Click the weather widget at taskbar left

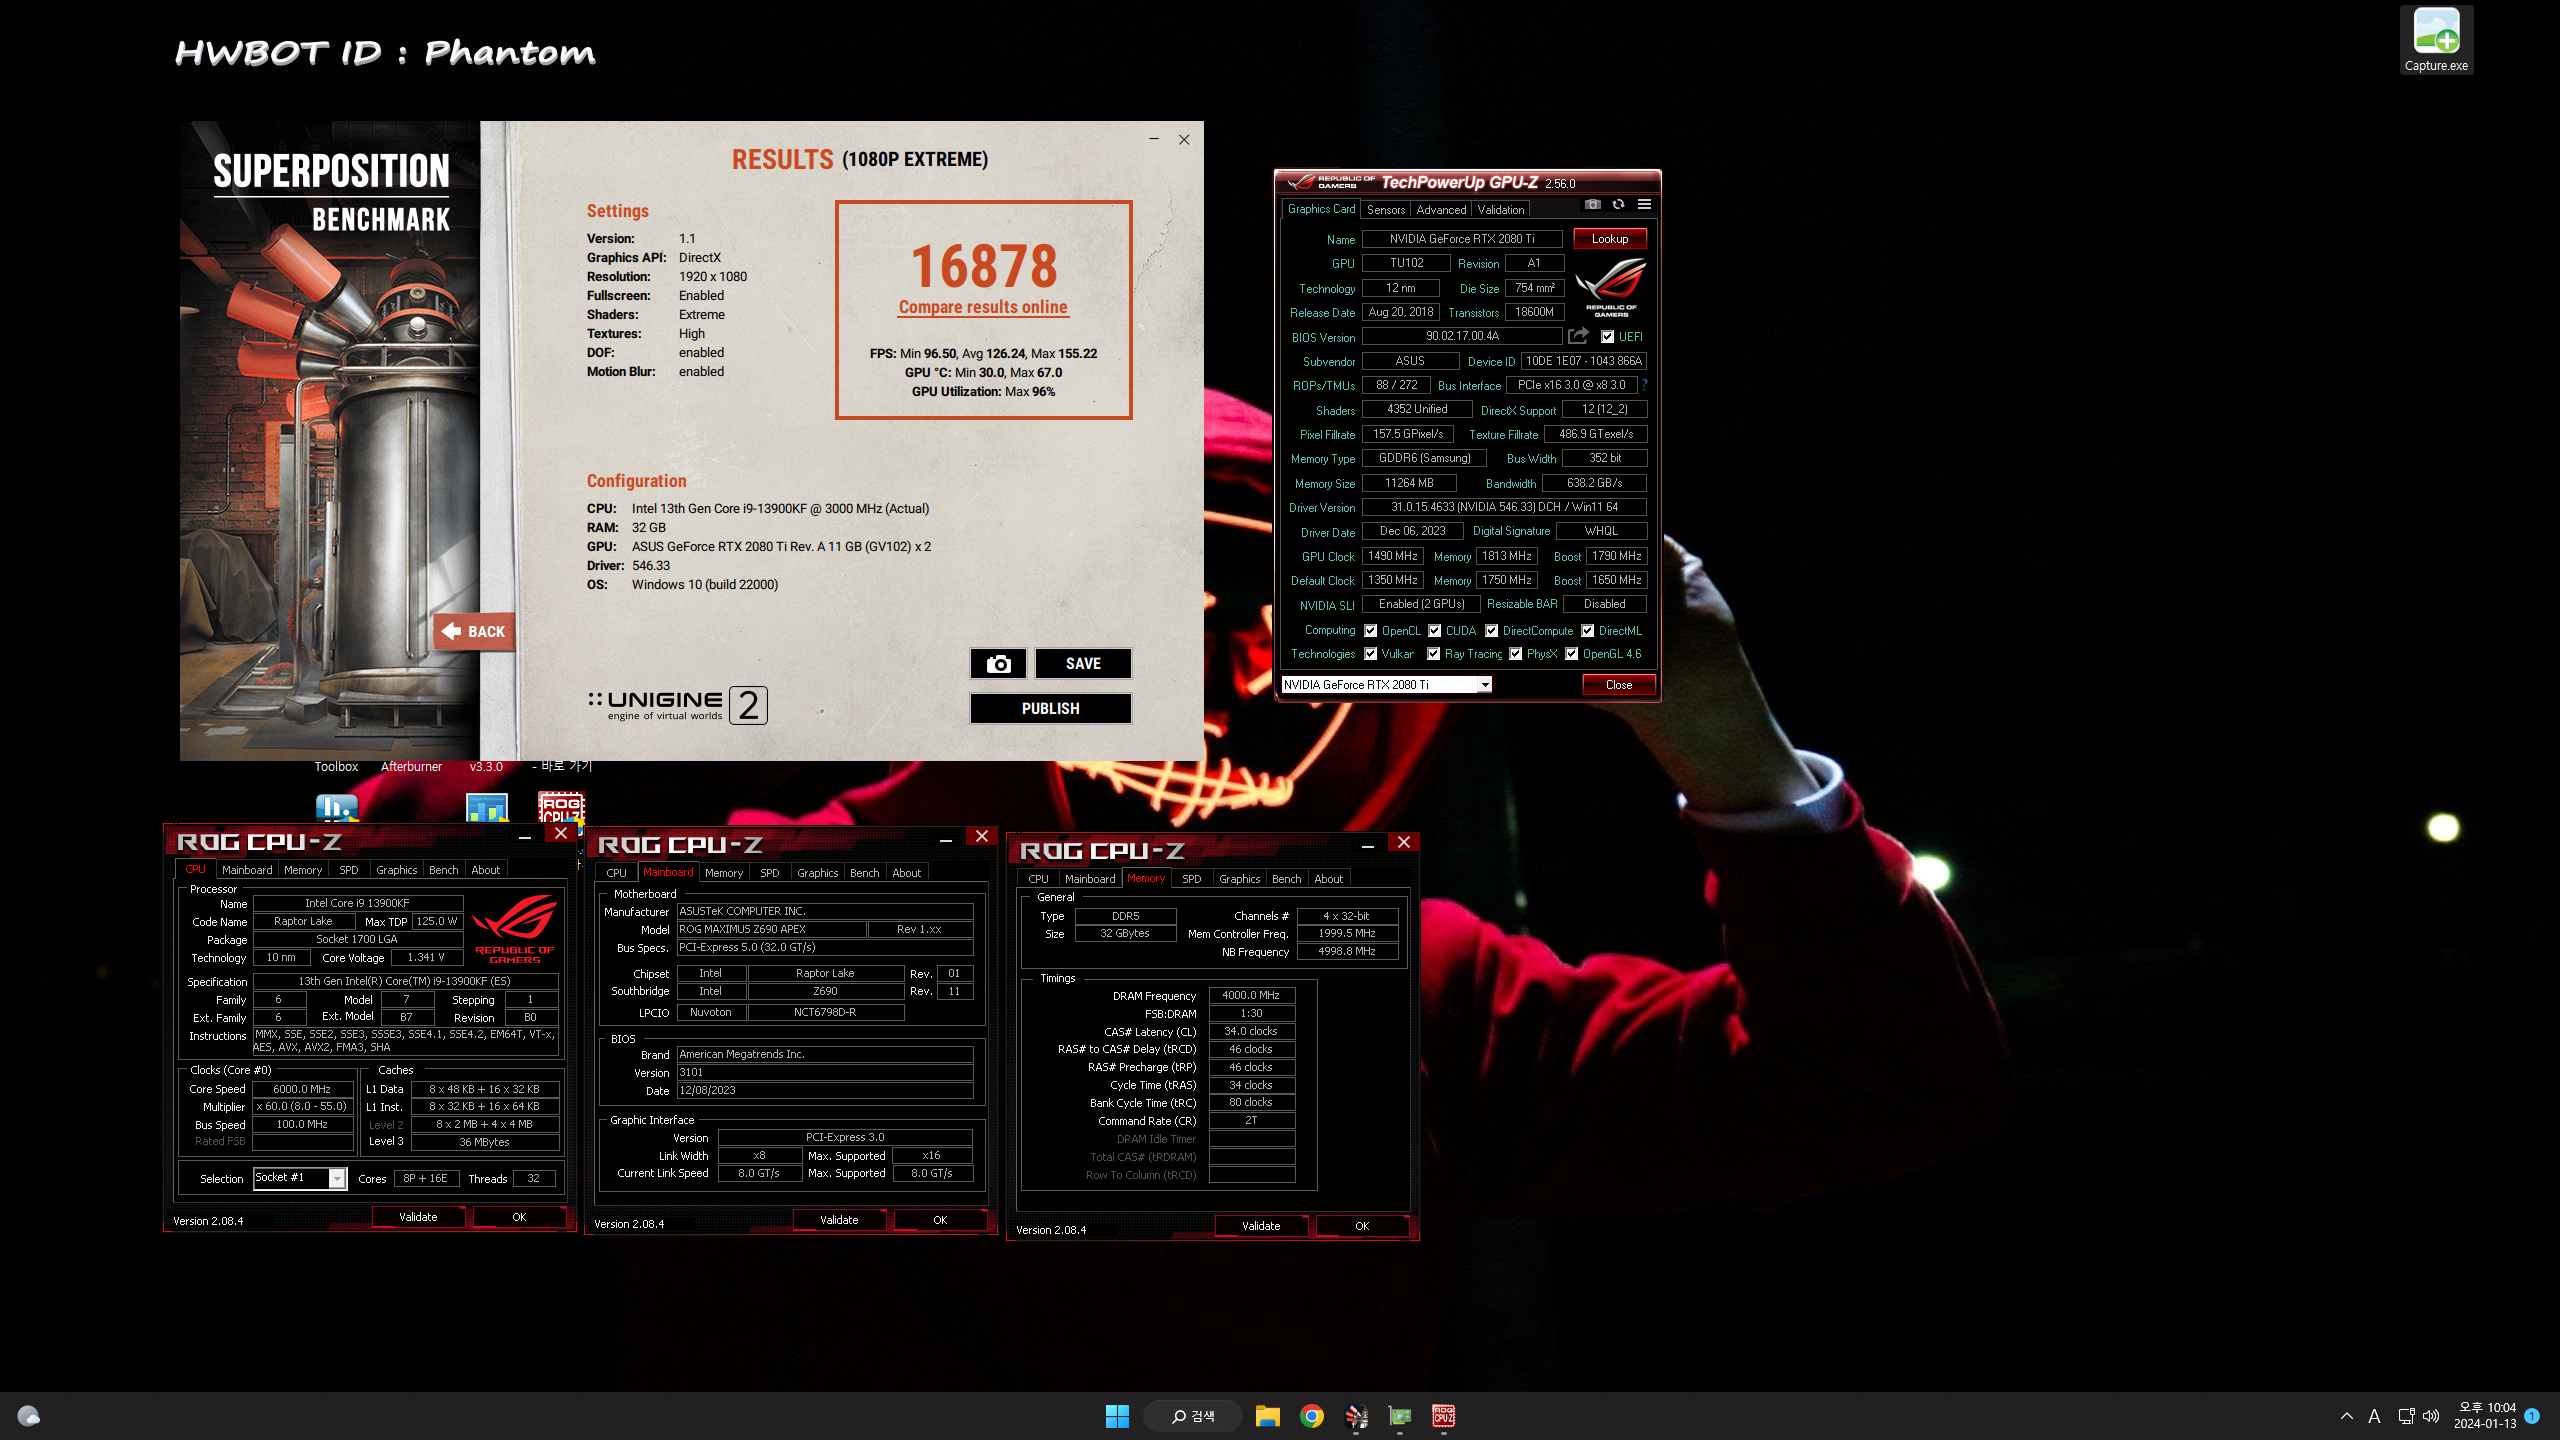pos(28,1416)
